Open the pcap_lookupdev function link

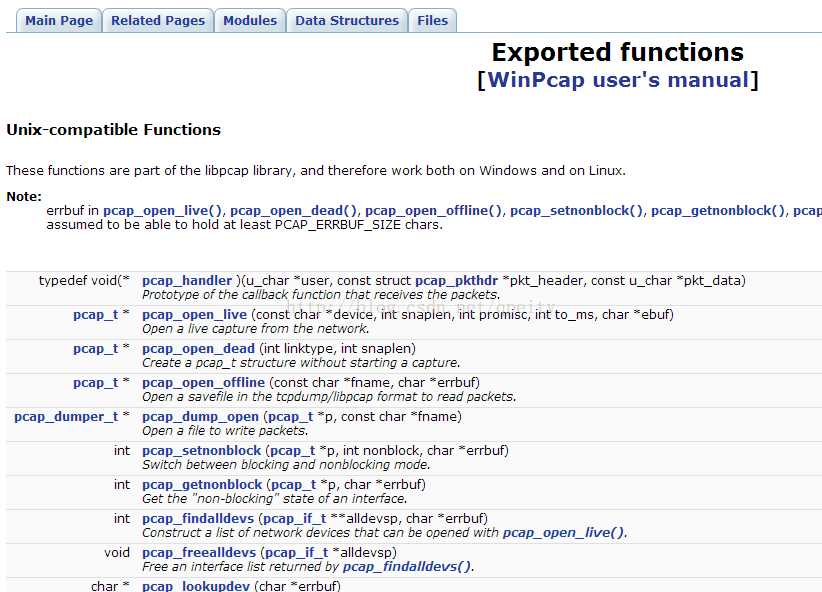click(x=196, y=586)
